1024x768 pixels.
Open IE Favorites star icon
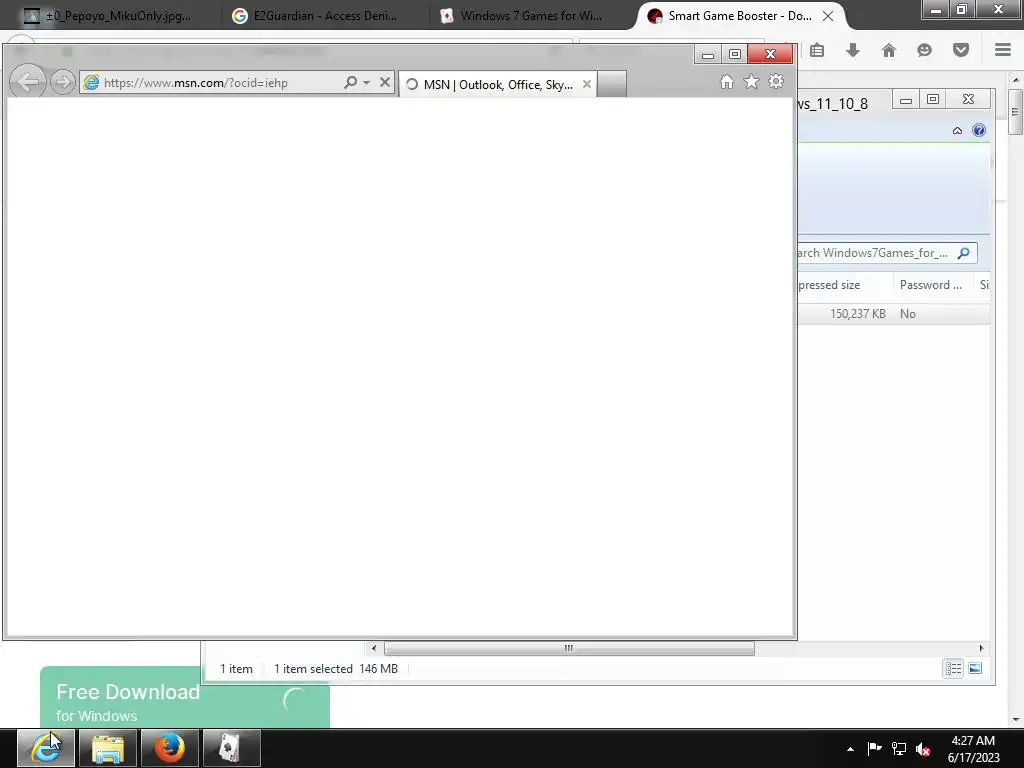point(752,82)
